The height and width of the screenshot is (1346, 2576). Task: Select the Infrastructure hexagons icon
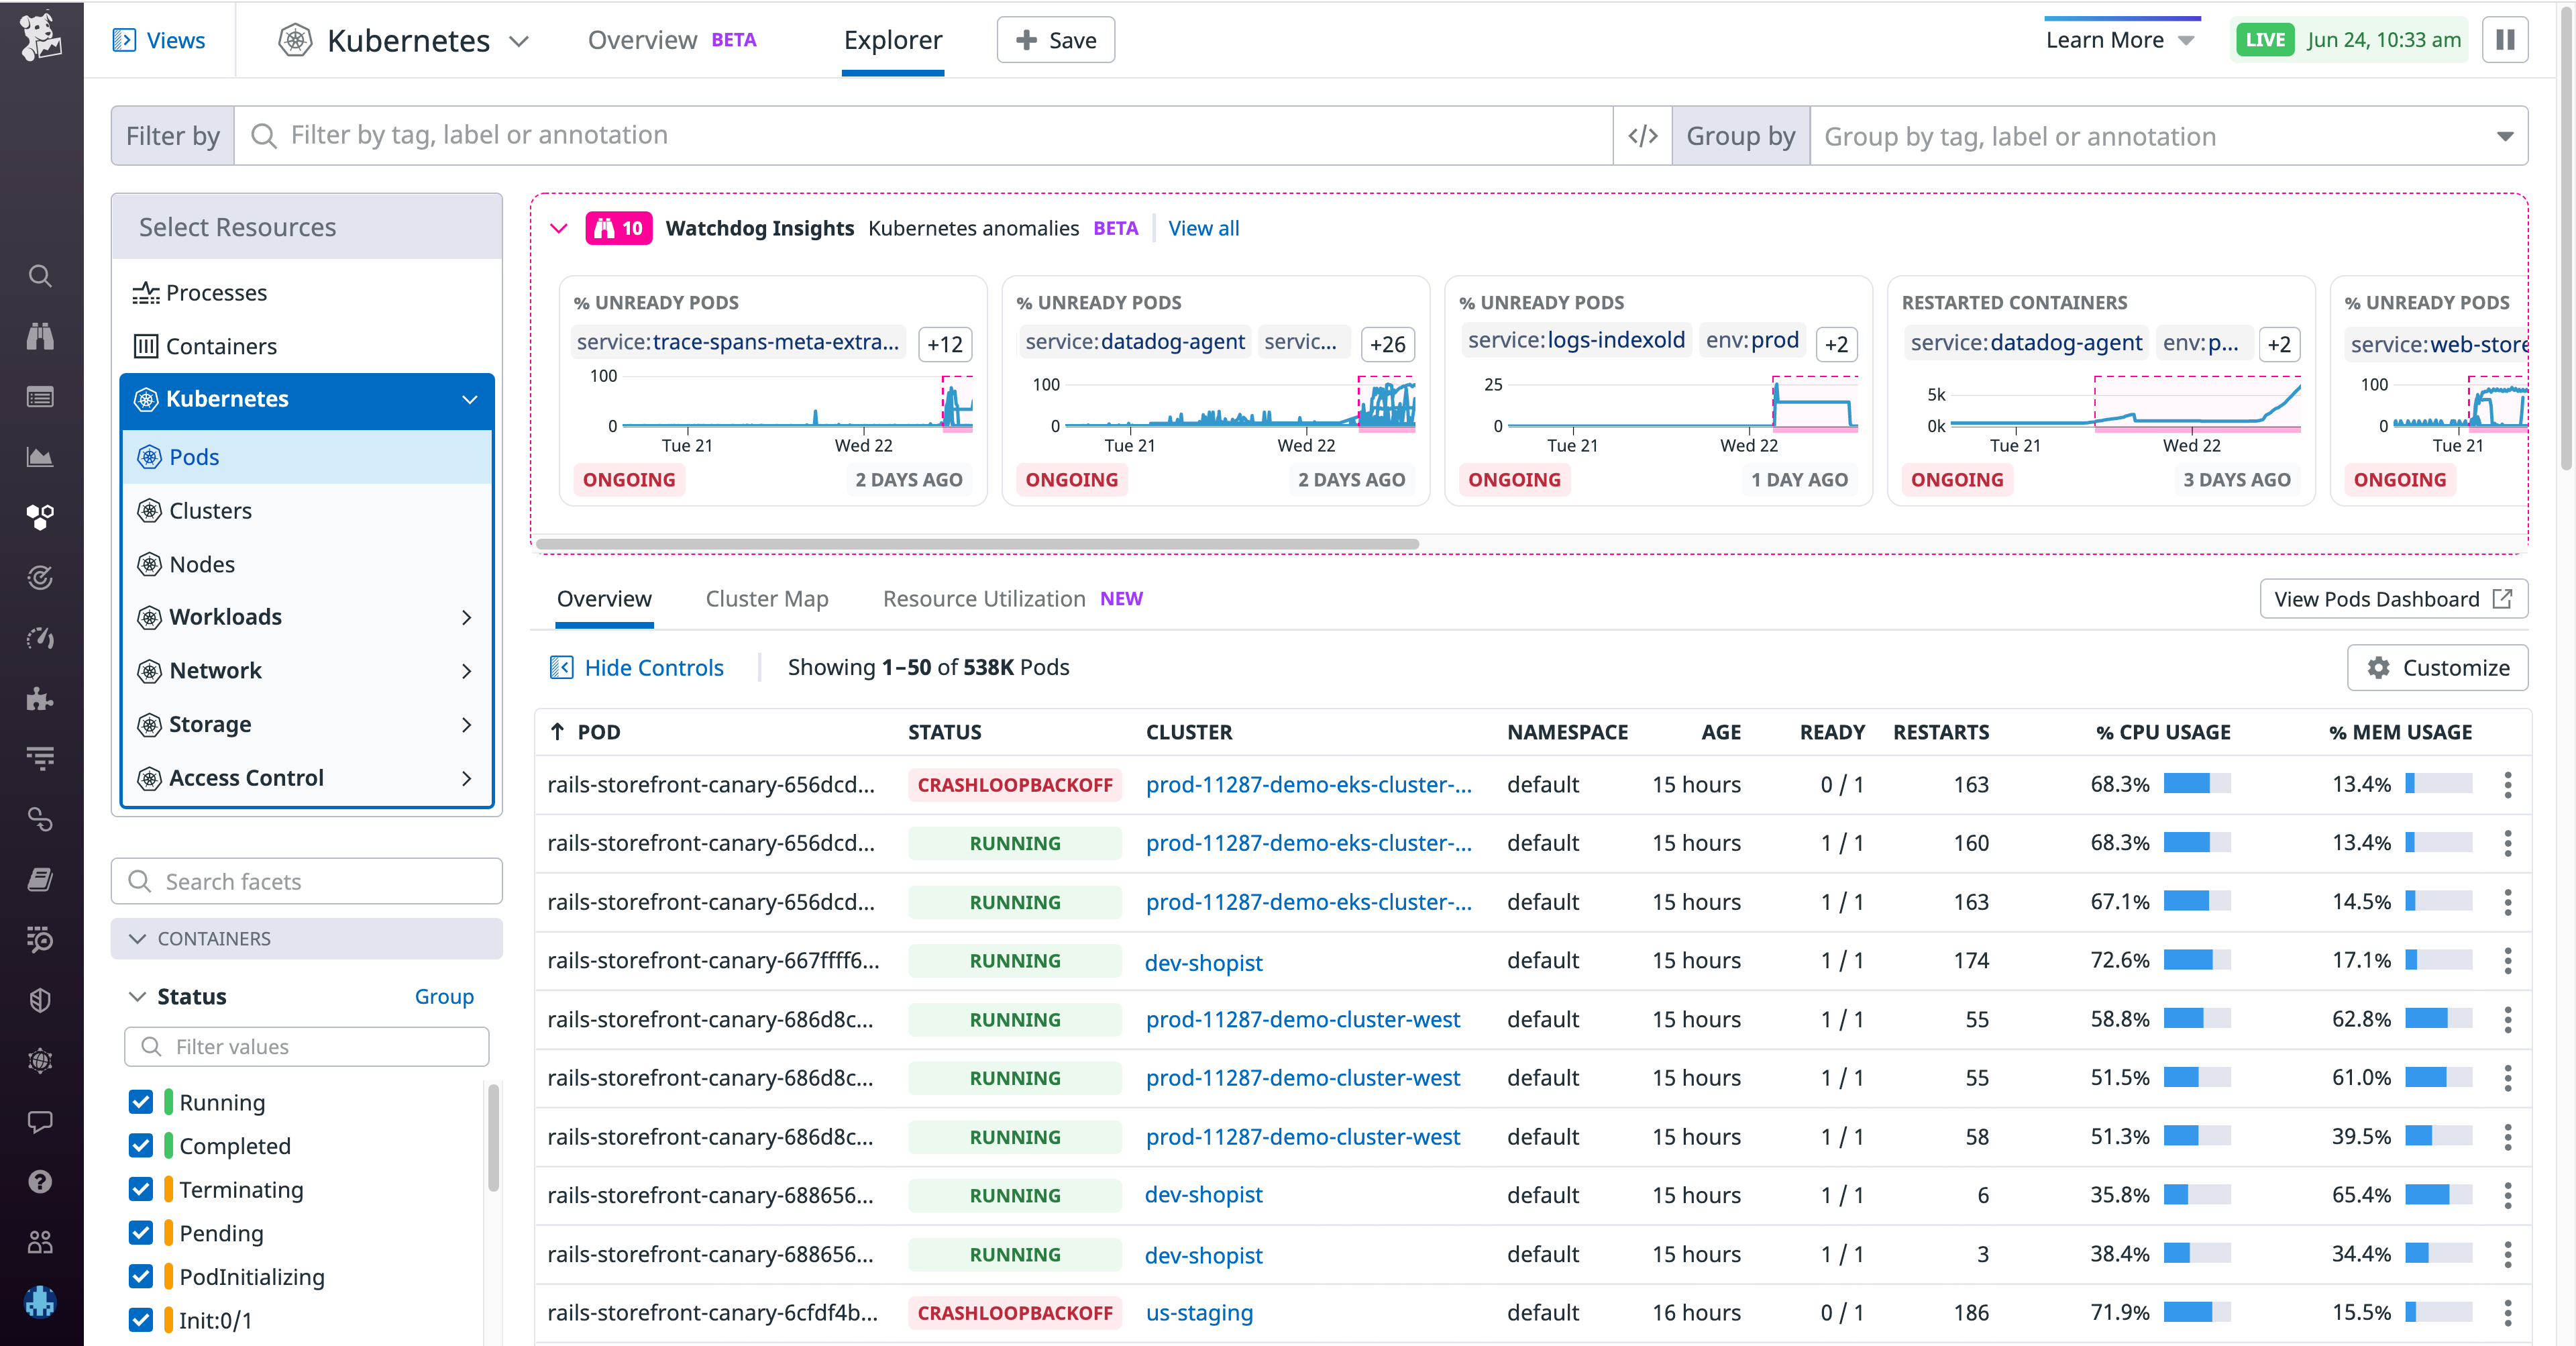[40, 517]
